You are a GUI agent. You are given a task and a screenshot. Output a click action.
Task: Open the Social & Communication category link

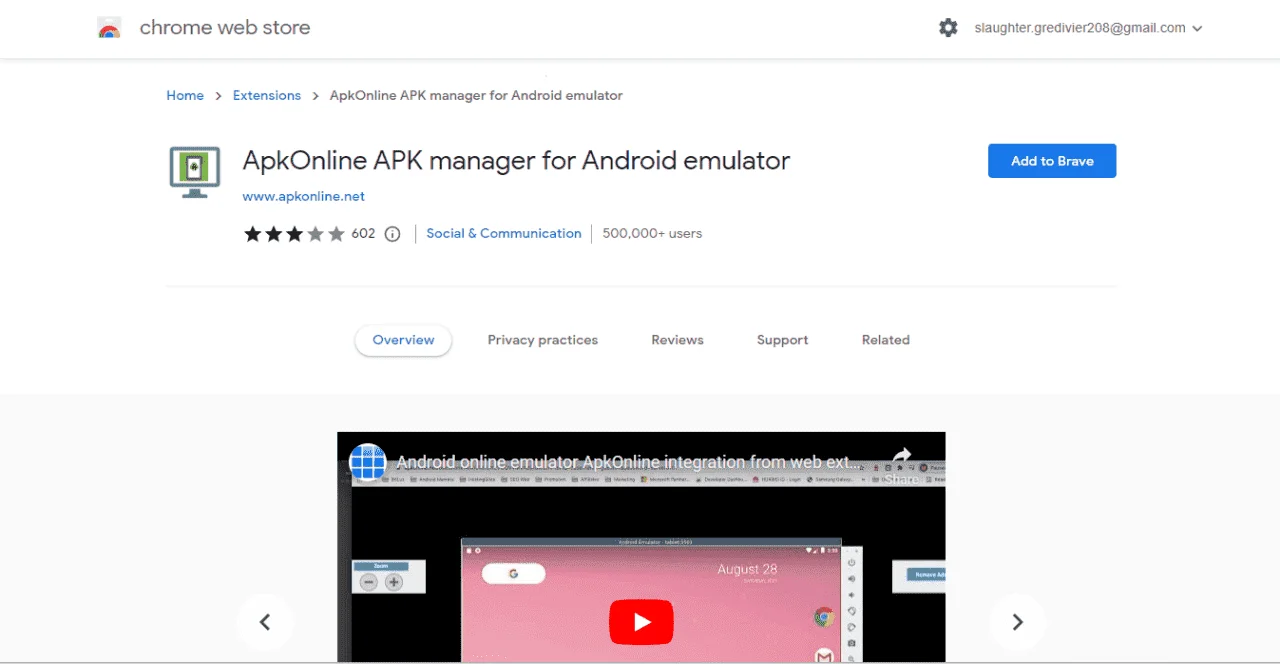(x=504, y=233)
